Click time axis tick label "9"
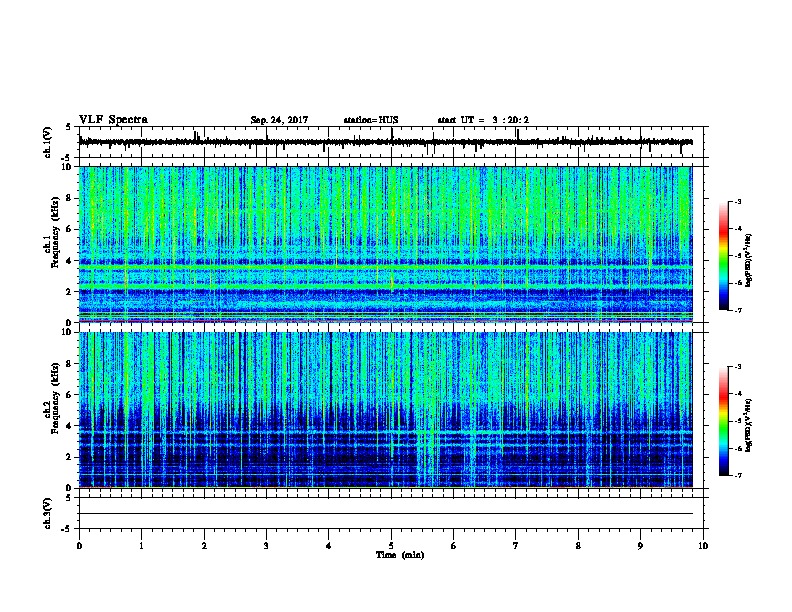Image resolution: width=792 pixels, height=612 pixels. (x=640, y=546)
